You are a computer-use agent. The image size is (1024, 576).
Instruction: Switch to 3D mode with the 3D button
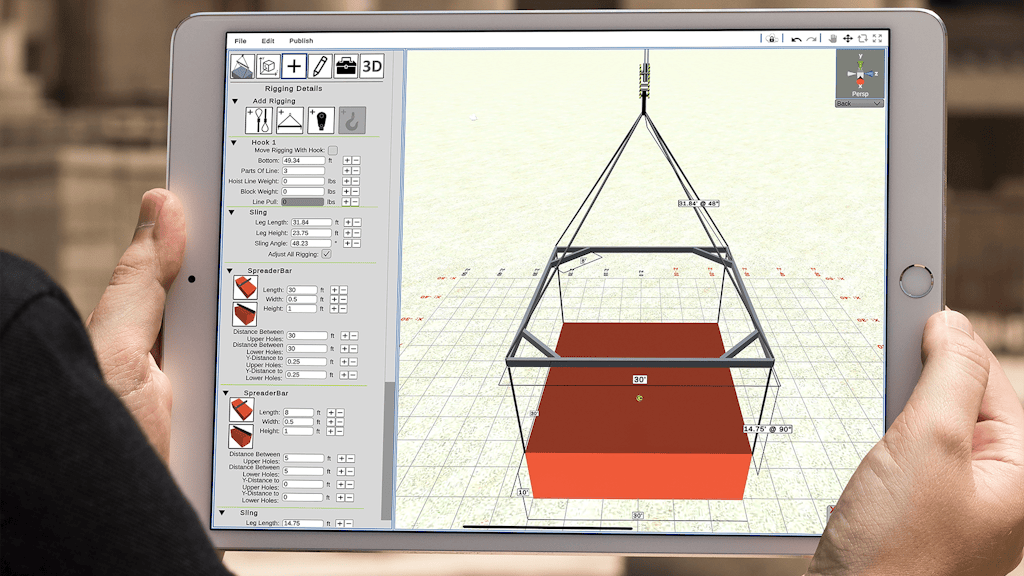pos(371,66)
